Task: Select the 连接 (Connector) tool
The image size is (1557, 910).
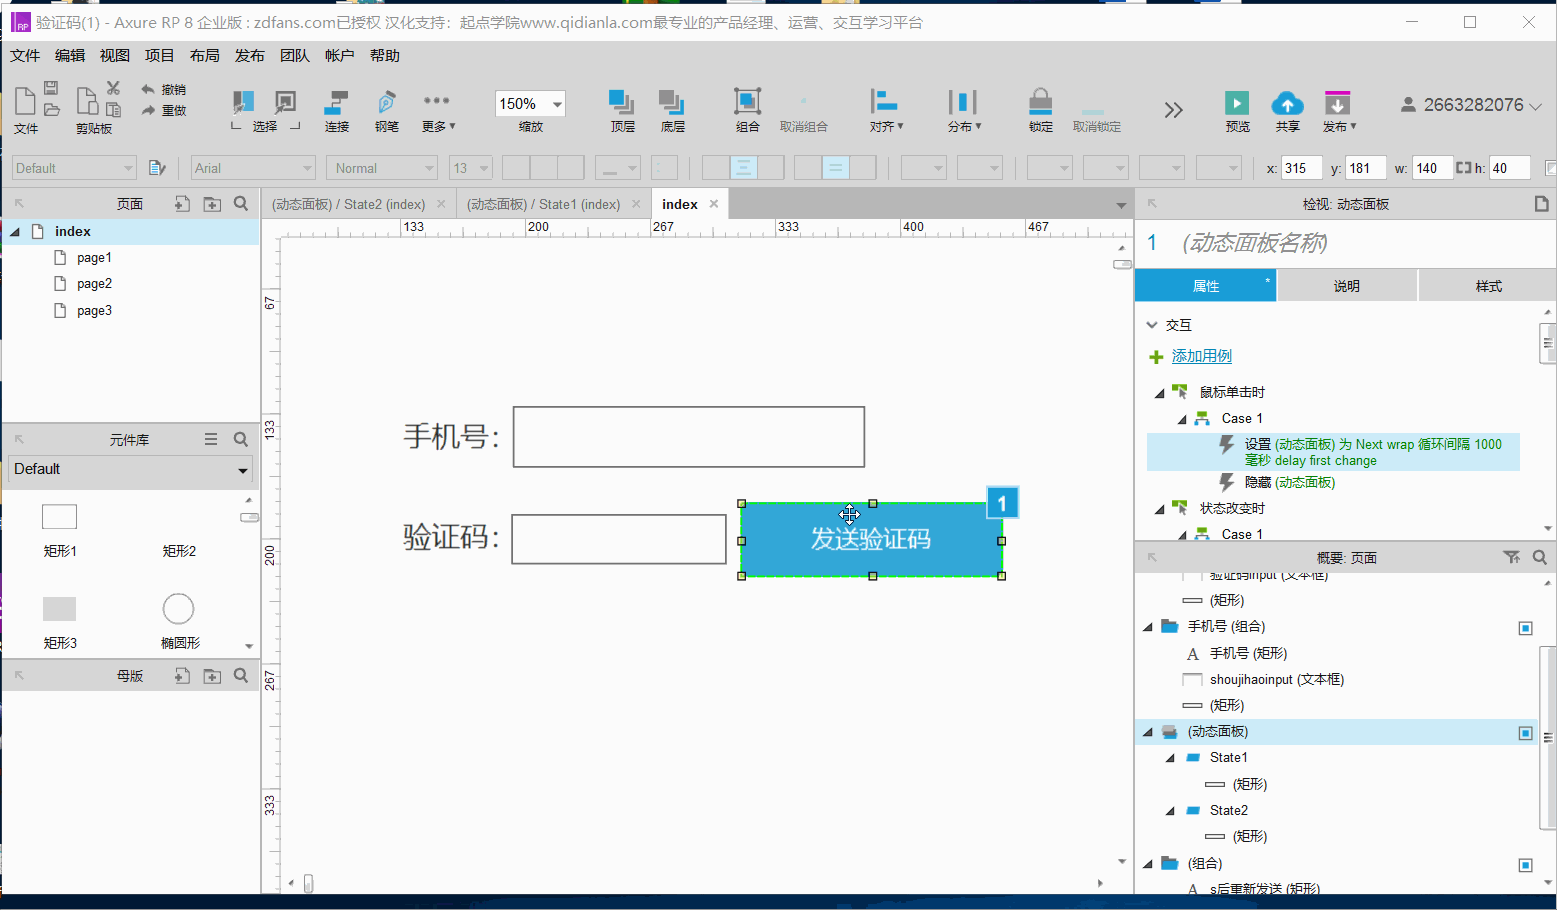Action: coord(336,103)
